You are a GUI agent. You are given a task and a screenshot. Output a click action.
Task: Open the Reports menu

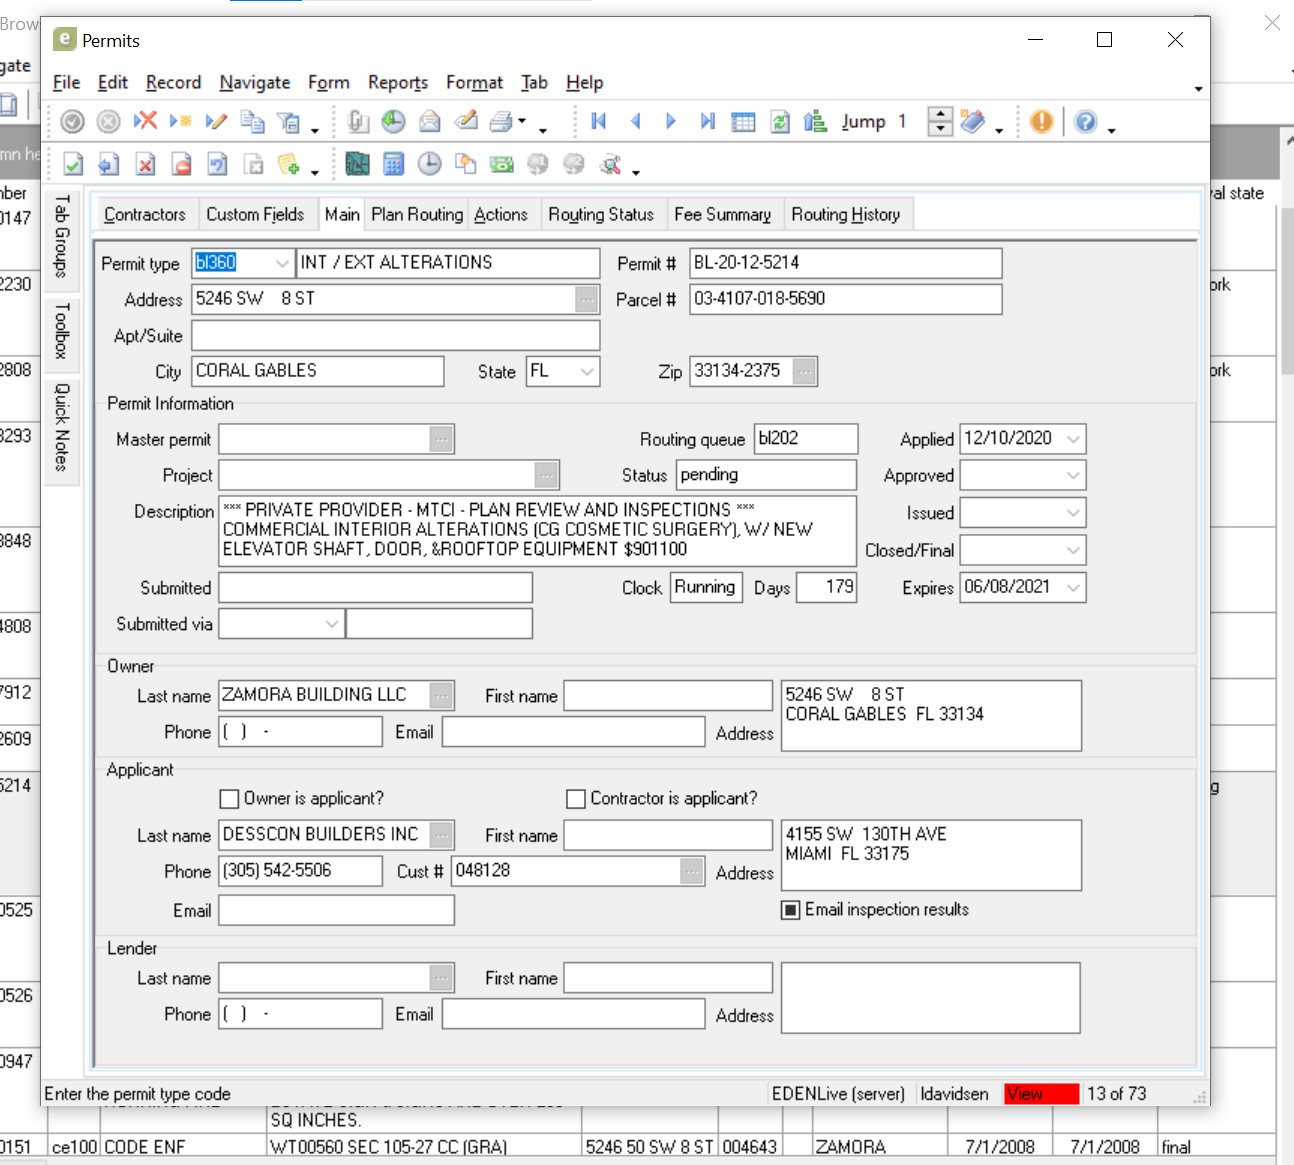point(397,83)
